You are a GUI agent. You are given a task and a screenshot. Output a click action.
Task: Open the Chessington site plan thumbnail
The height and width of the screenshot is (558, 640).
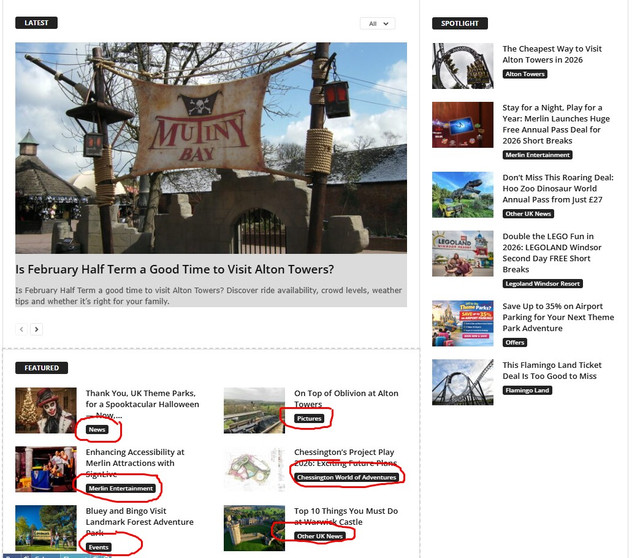point(254,469)
